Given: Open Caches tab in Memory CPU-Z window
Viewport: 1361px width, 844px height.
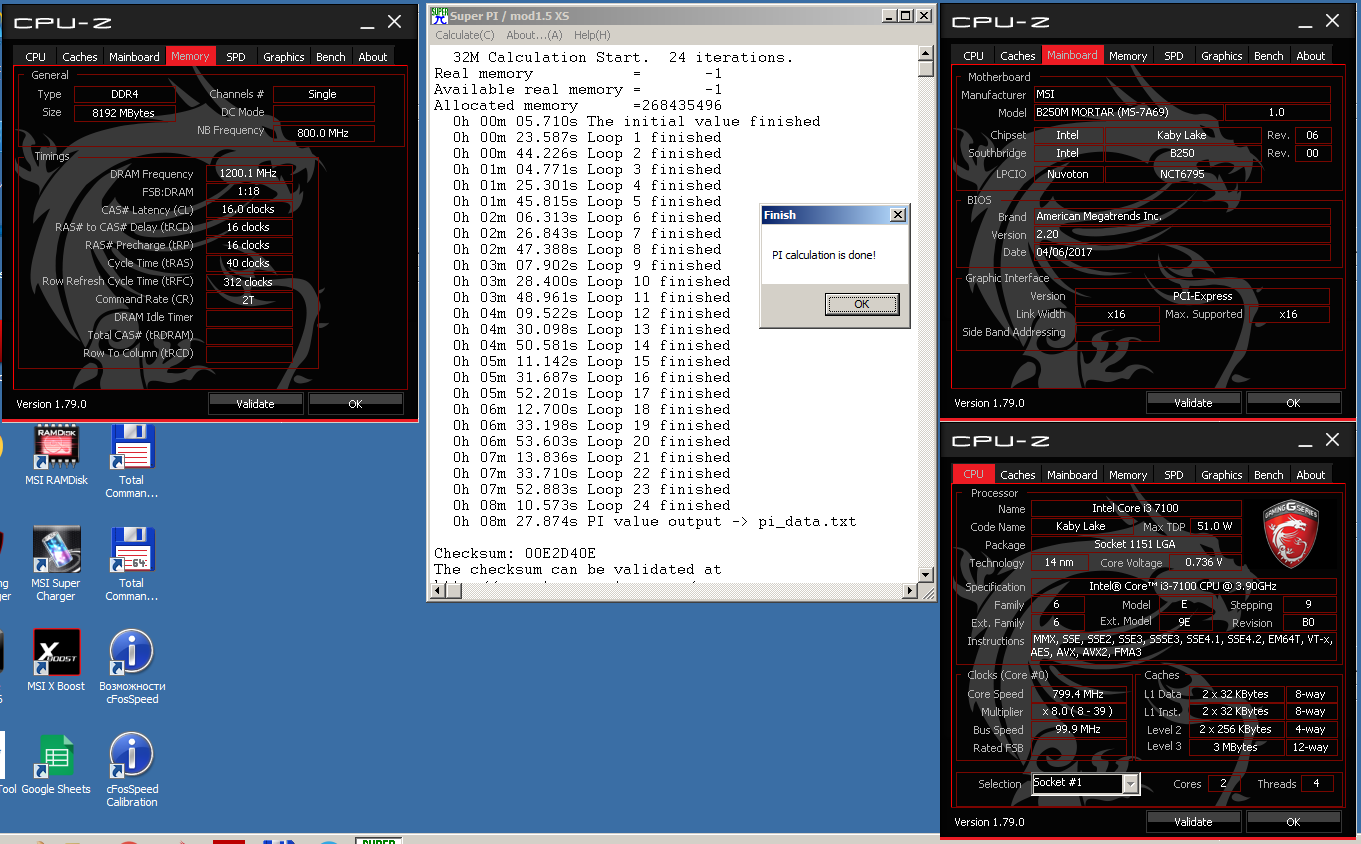Looking at the screenshot, I should pyautogui.click(x=80, y=57).
